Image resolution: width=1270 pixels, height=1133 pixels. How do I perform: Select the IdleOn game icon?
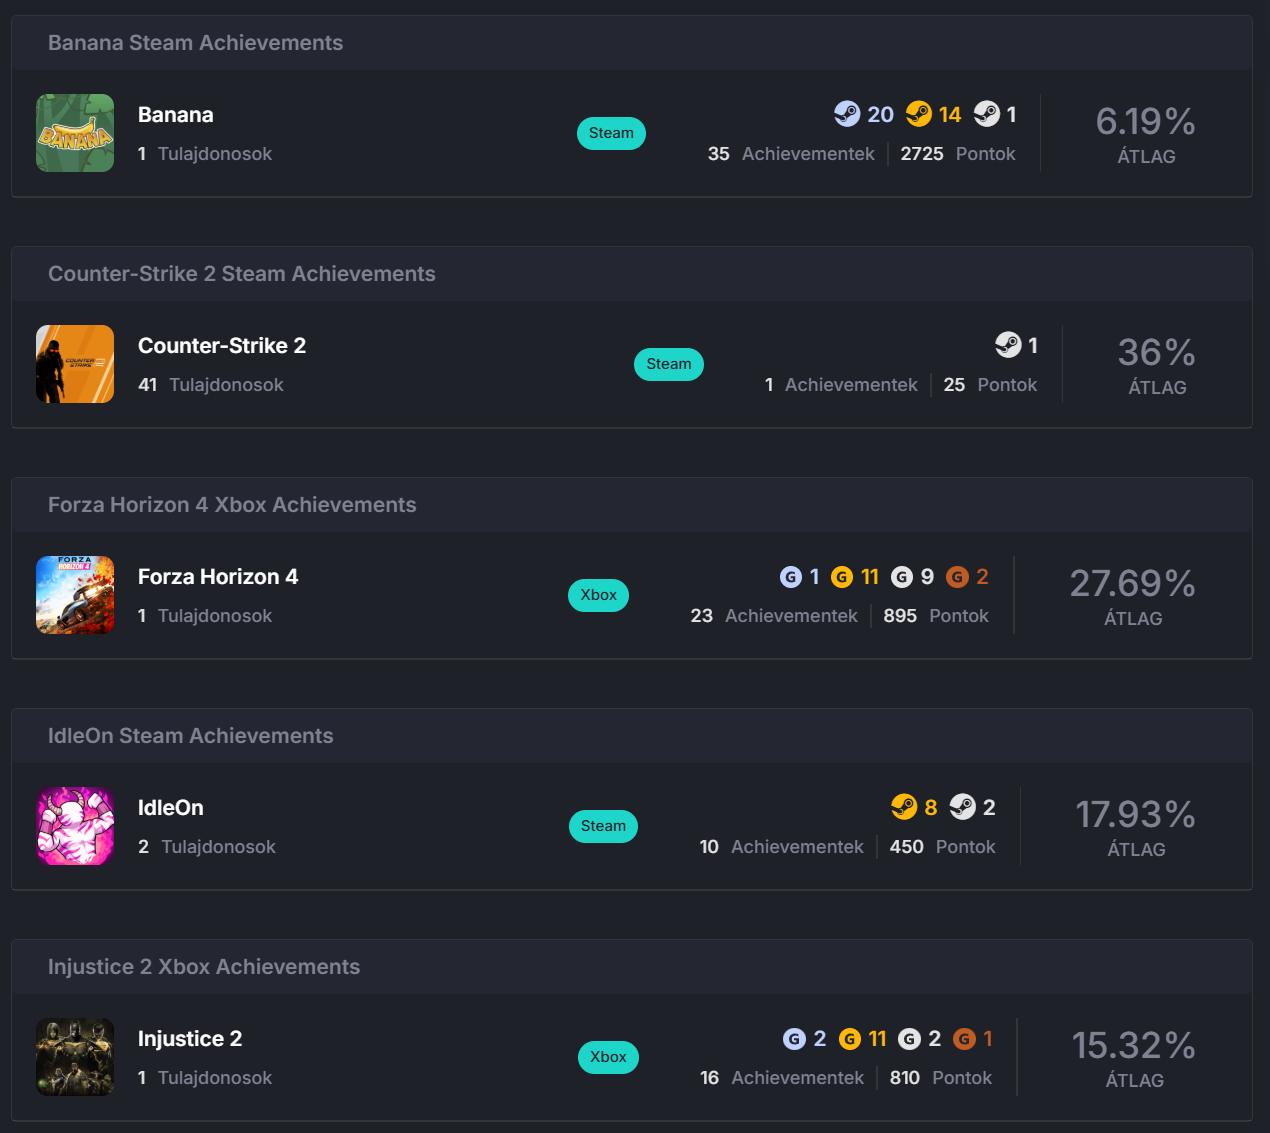75,826
